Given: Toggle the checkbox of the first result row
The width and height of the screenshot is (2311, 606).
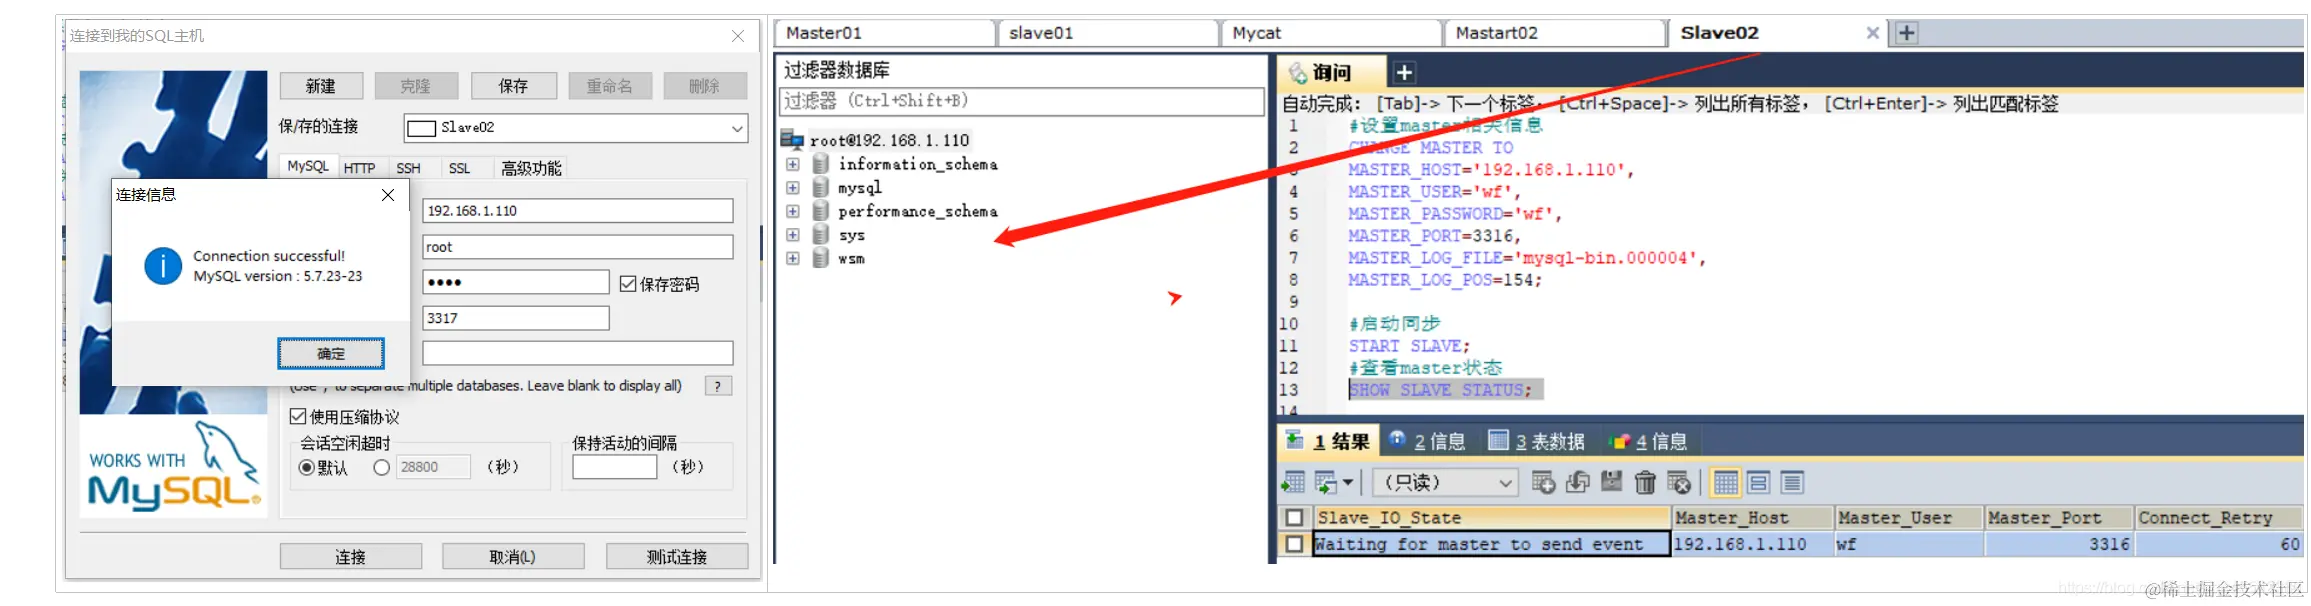Looking at the screenshot, I should pos(1295,544).
